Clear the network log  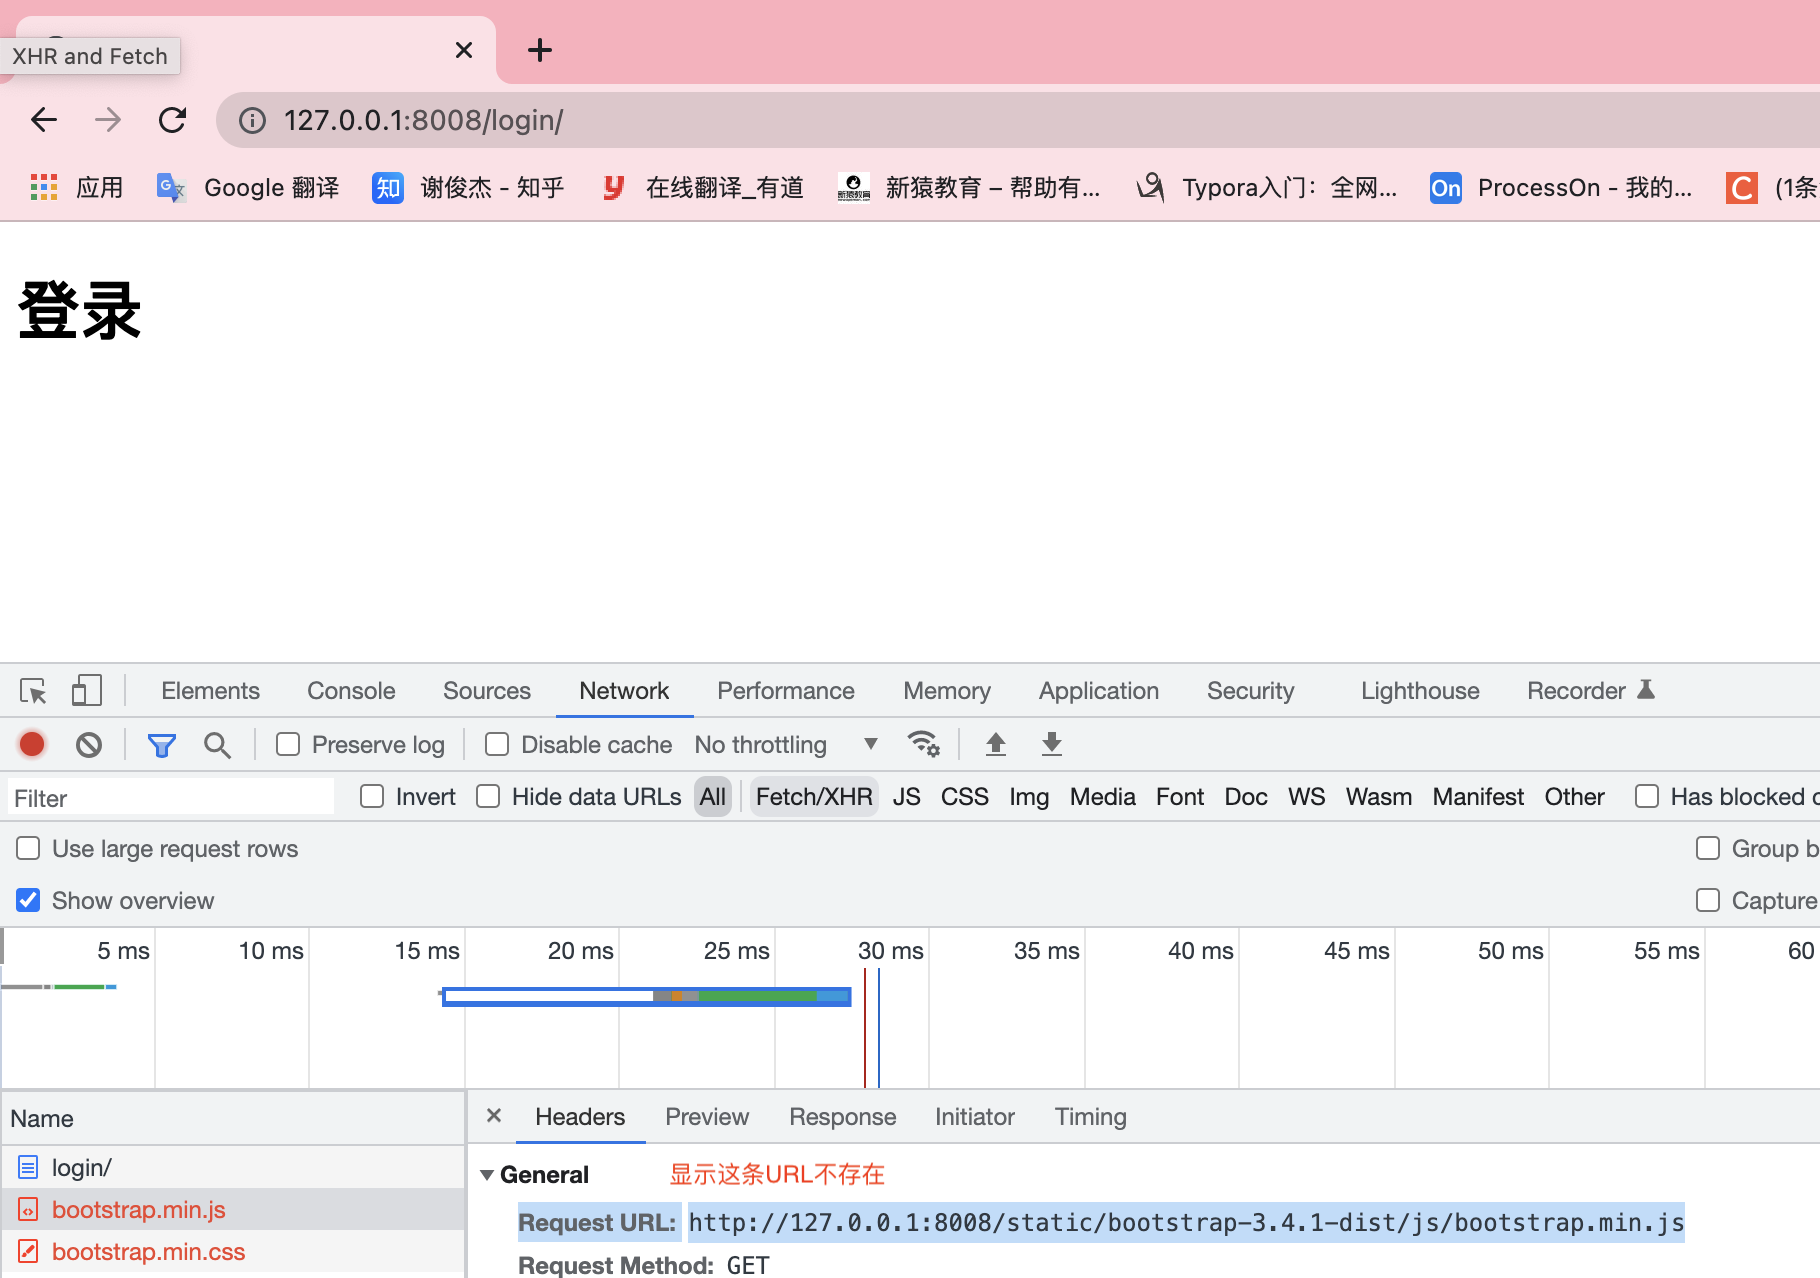[x=89, y=744]
